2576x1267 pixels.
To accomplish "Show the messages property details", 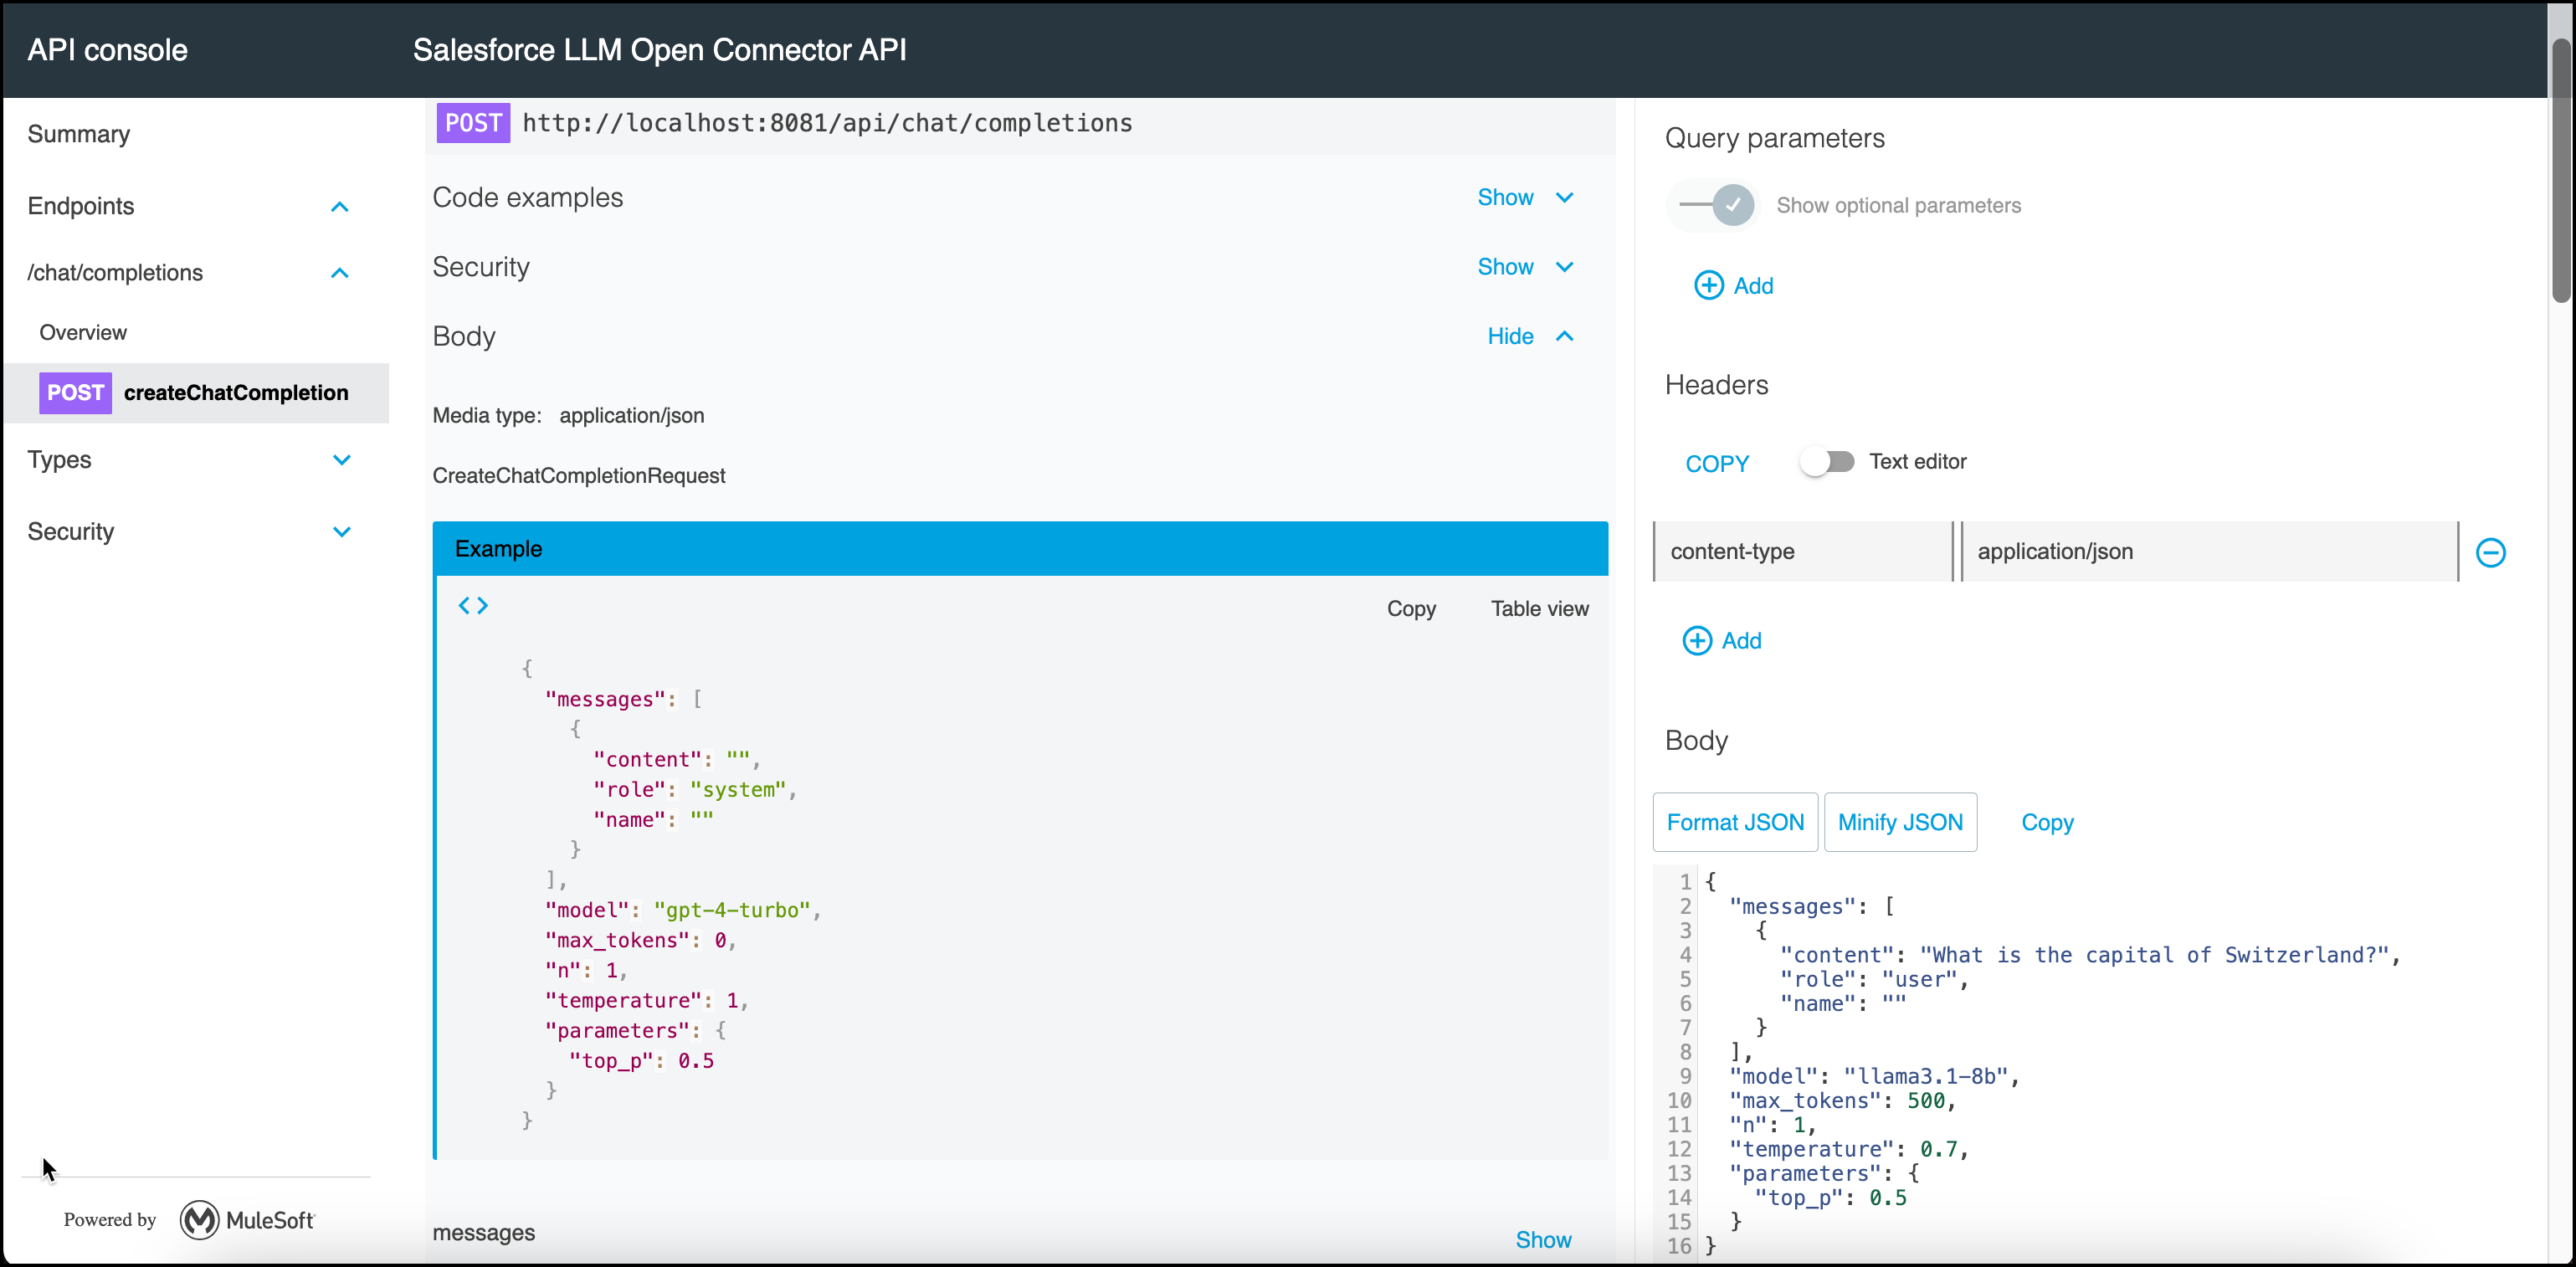I will [1543, 1239].
